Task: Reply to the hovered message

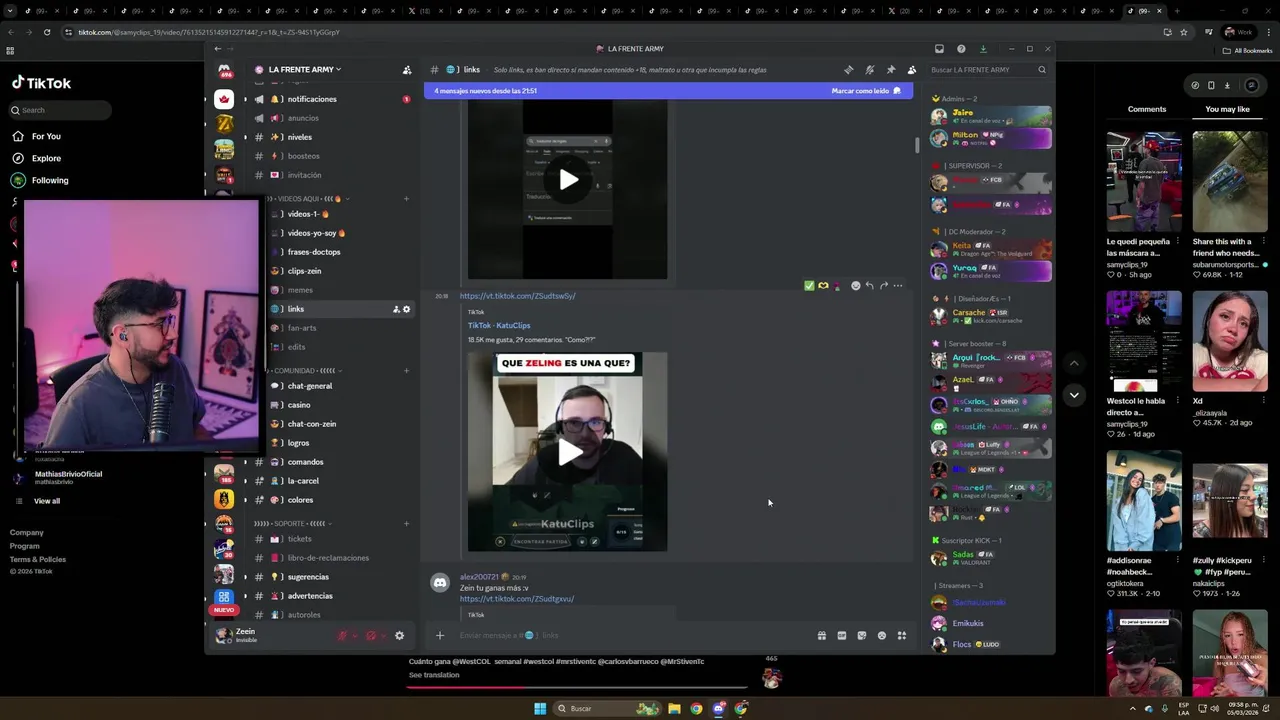Action: pyautogui.click(x=869, y=286)
